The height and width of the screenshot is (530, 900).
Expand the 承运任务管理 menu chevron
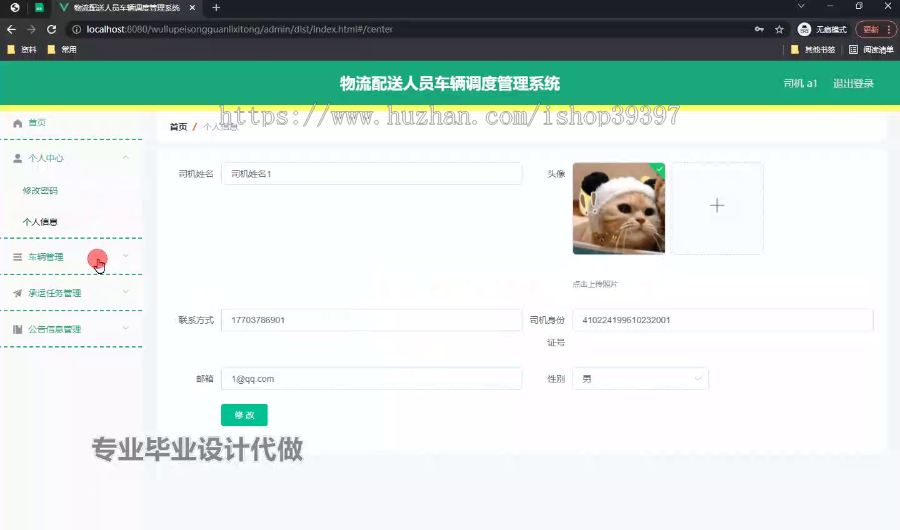coord(126,292)
